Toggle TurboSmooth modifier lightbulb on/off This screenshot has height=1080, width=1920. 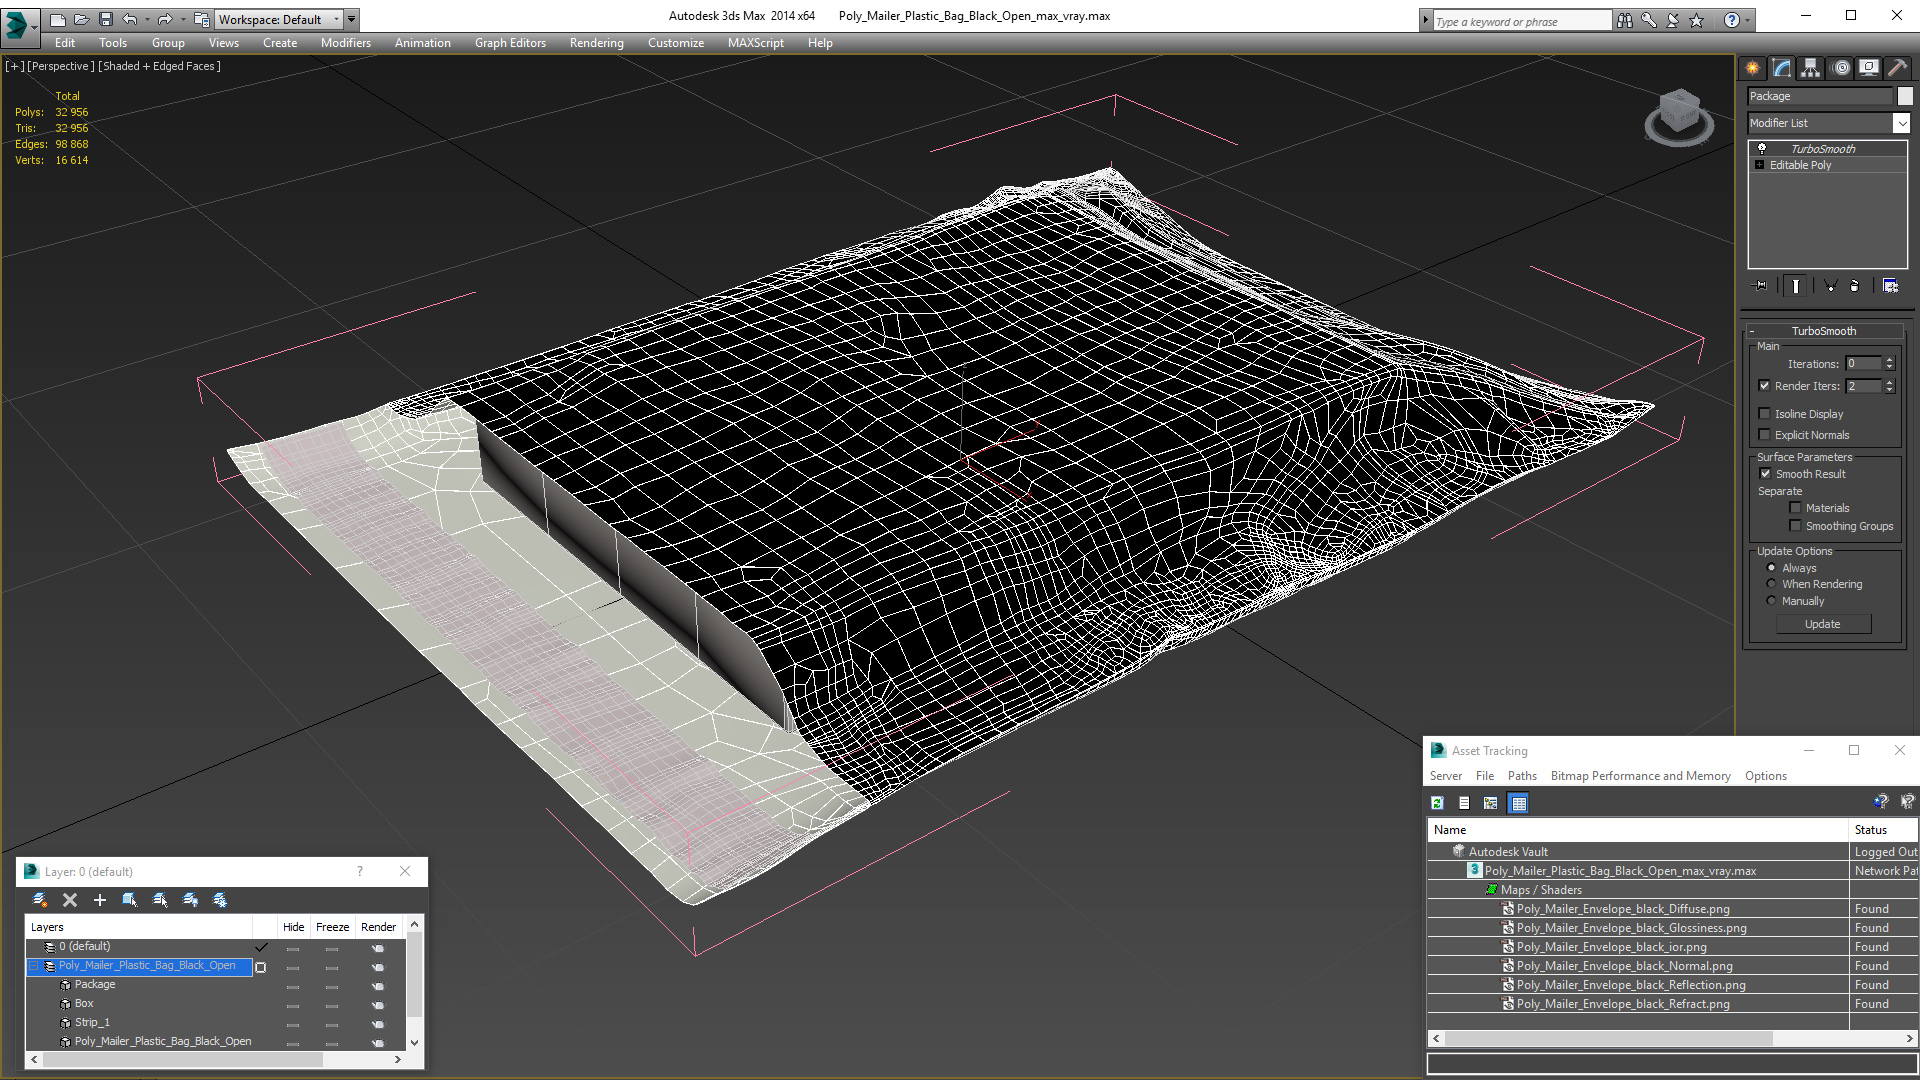tap(1762, 148)
